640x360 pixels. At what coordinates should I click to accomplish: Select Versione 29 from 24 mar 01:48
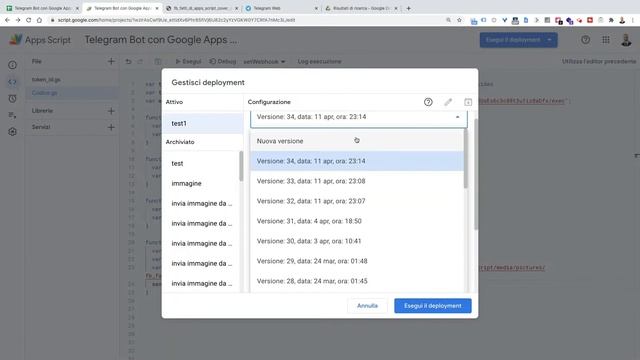click(357, 261)
